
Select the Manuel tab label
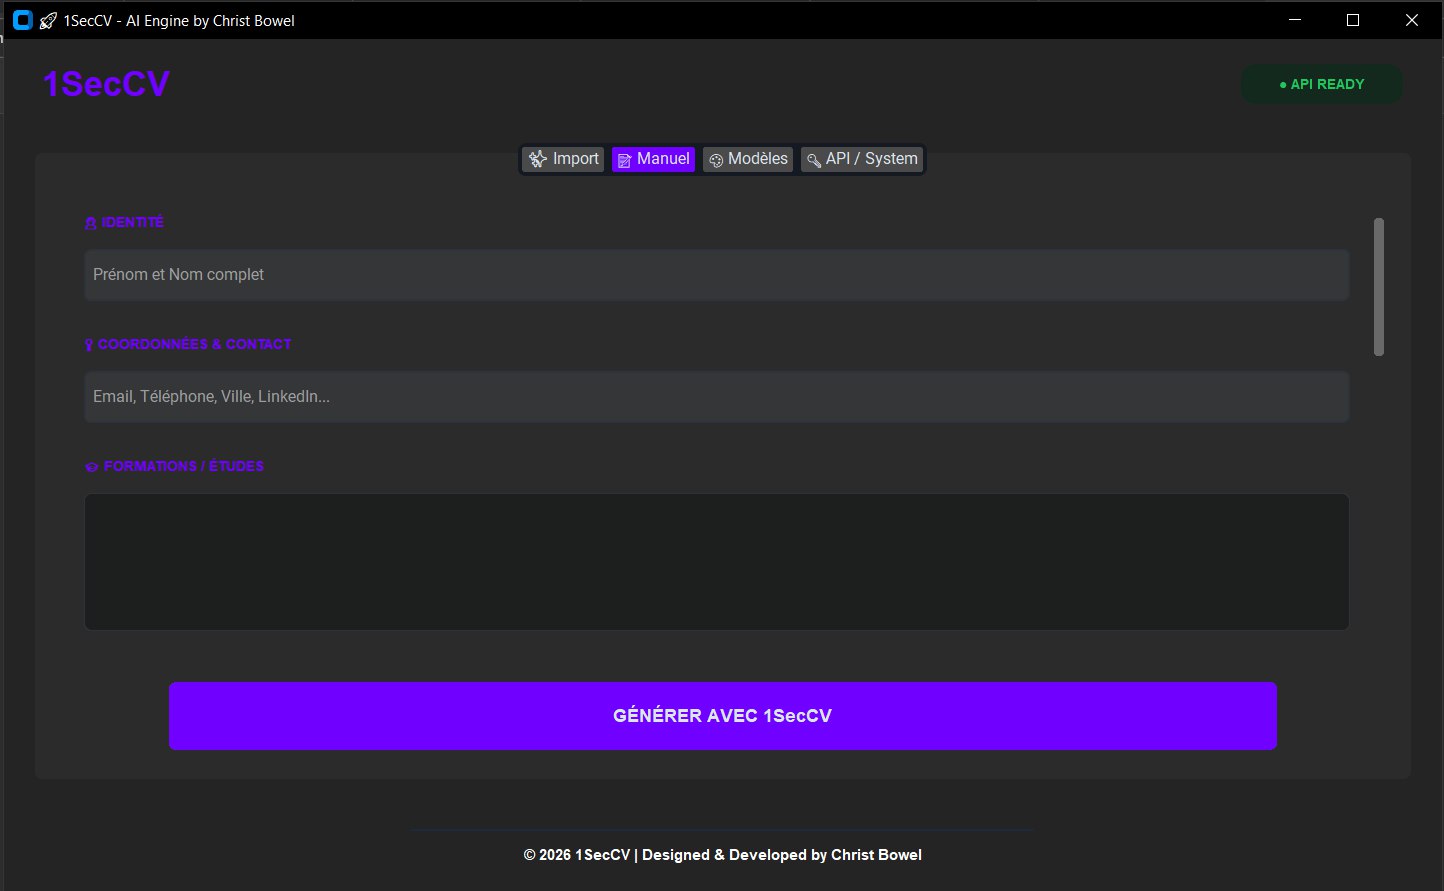pos(663,159)
